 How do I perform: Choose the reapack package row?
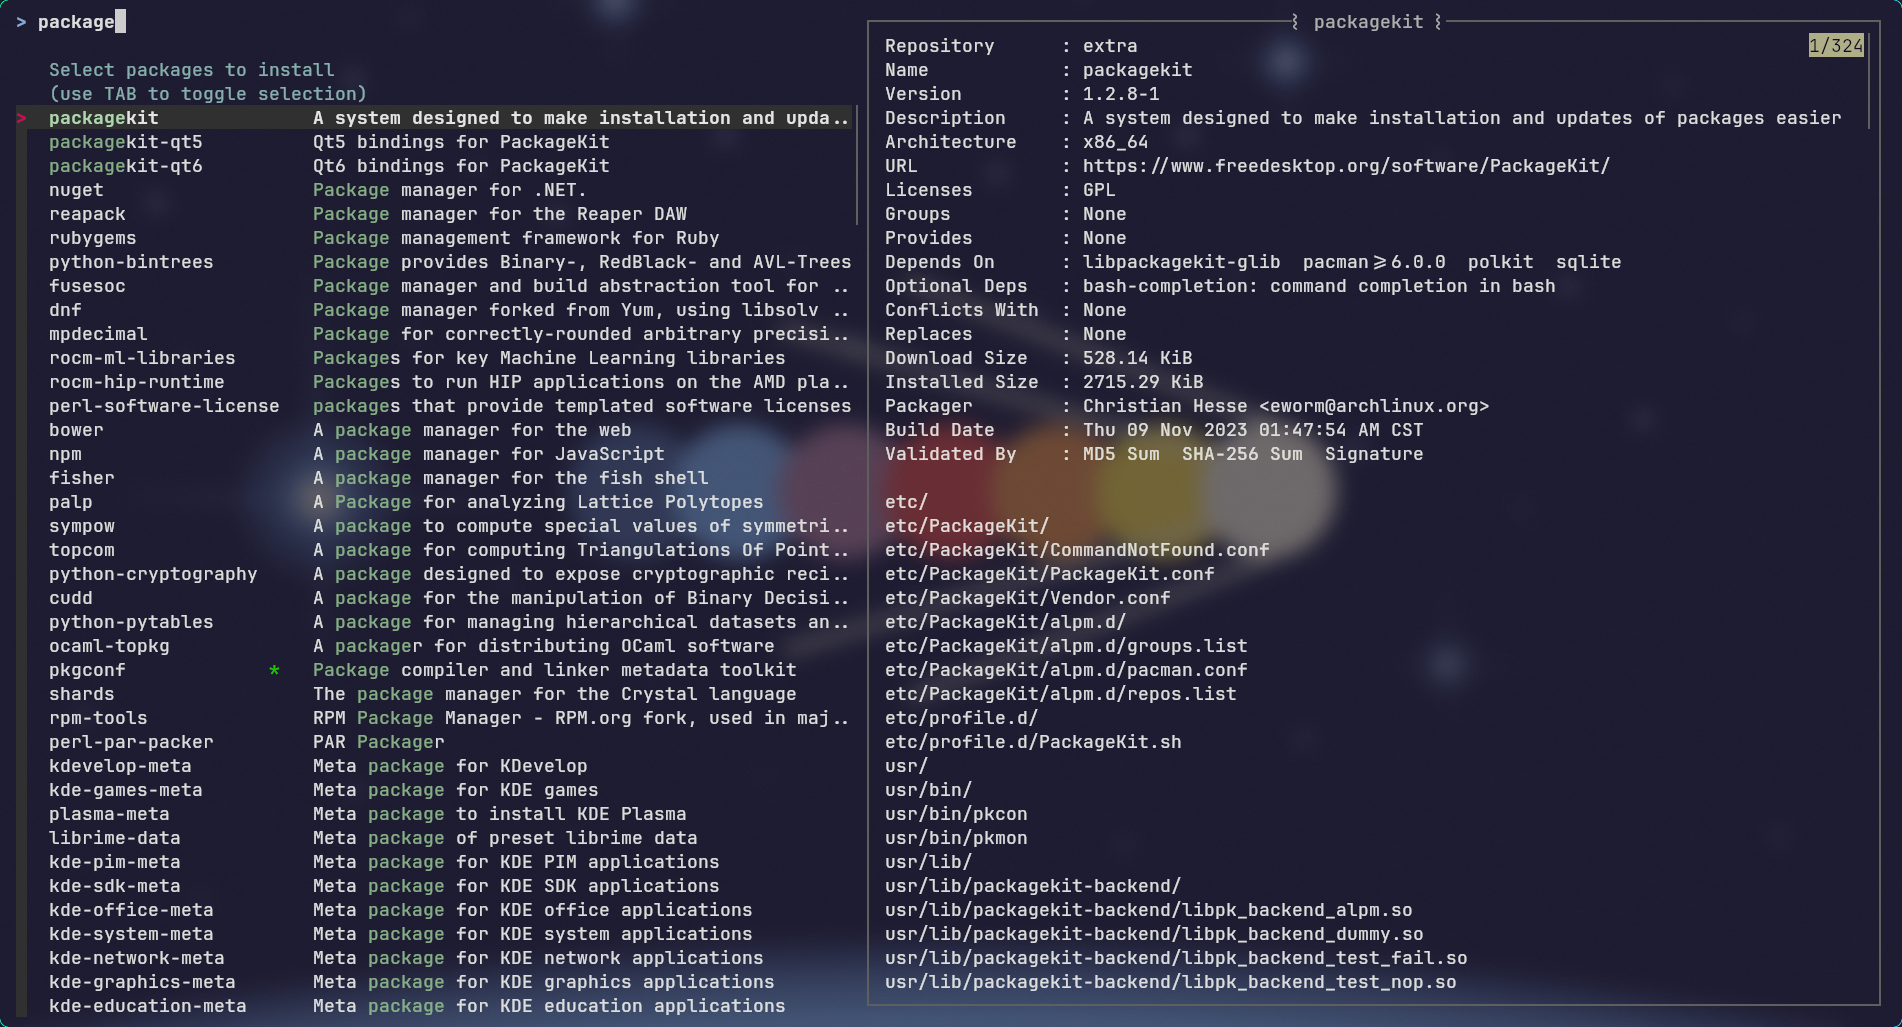tap(434, 214)
